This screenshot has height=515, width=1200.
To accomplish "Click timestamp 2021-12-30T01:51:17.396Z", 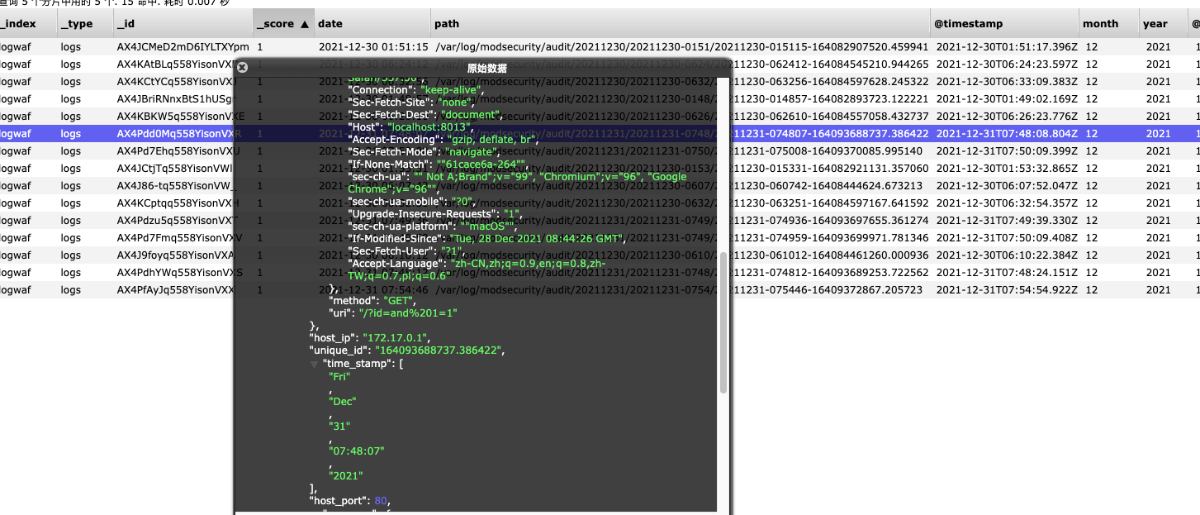I will tap(1005, 47).
